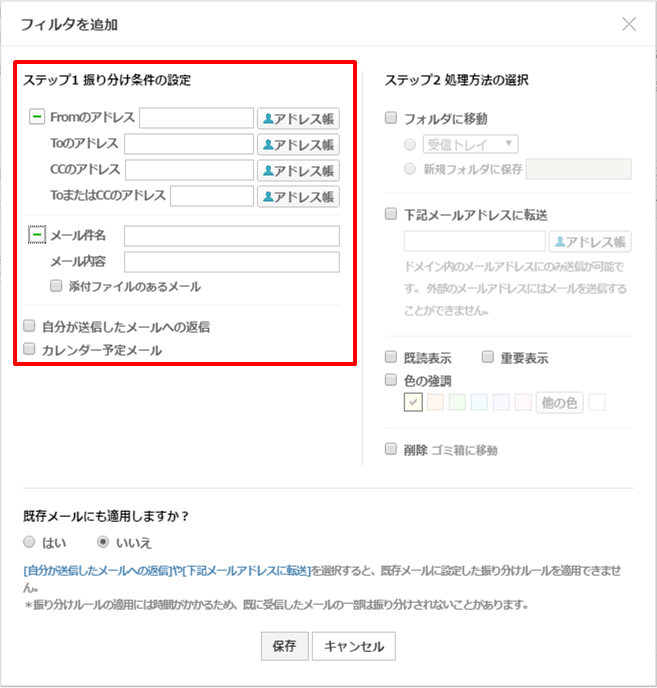Close the filter add dialog

tap(629, 24)
